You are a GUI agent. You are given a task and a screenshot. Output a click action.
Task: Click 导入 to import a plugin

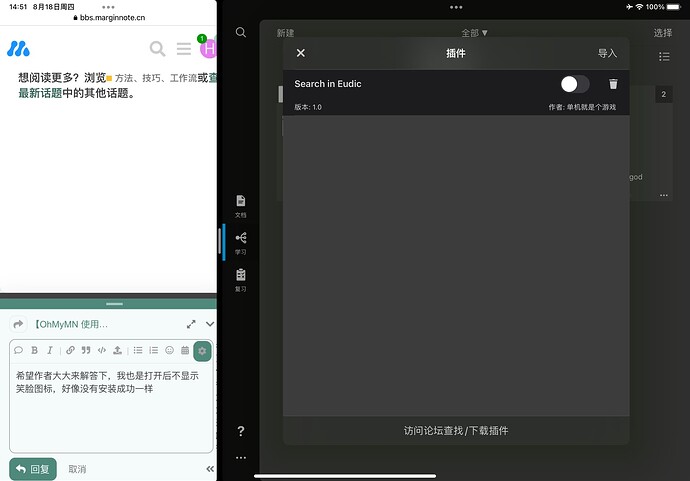[607, 53]
